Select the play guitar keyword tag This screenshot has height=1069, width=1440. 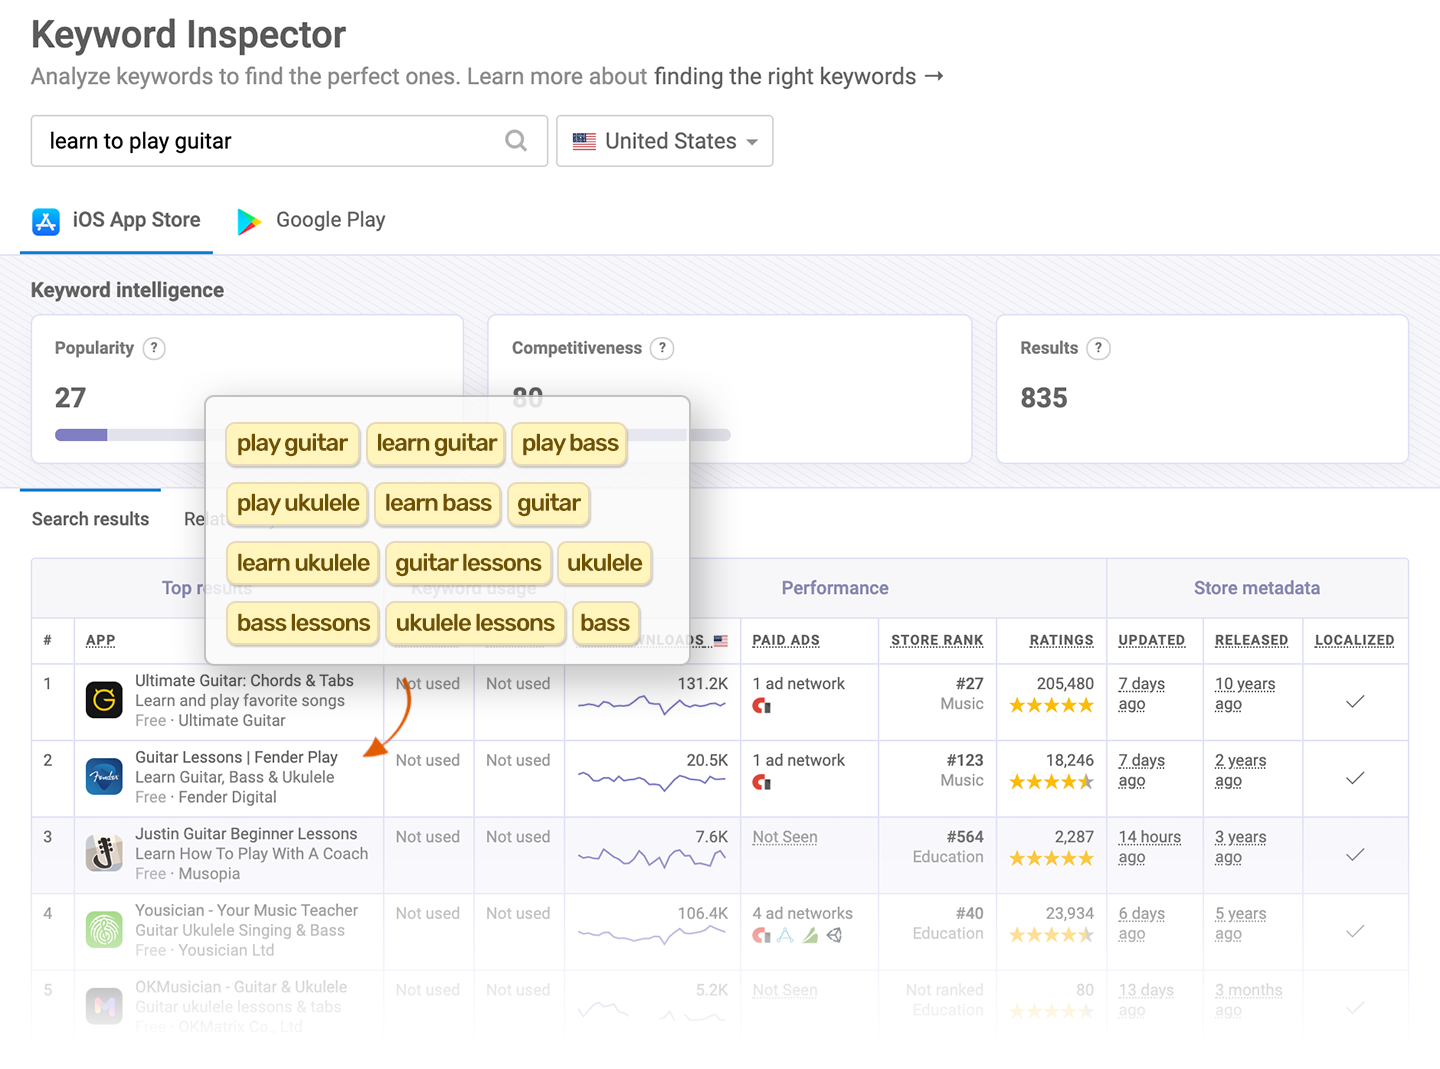[292, 443]
